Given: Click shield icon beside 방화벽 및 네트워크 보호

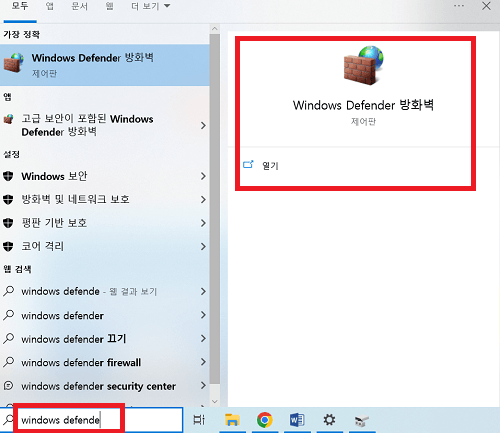Looking at the screenshot, I should pyautogui.click(x=8, y=199).
